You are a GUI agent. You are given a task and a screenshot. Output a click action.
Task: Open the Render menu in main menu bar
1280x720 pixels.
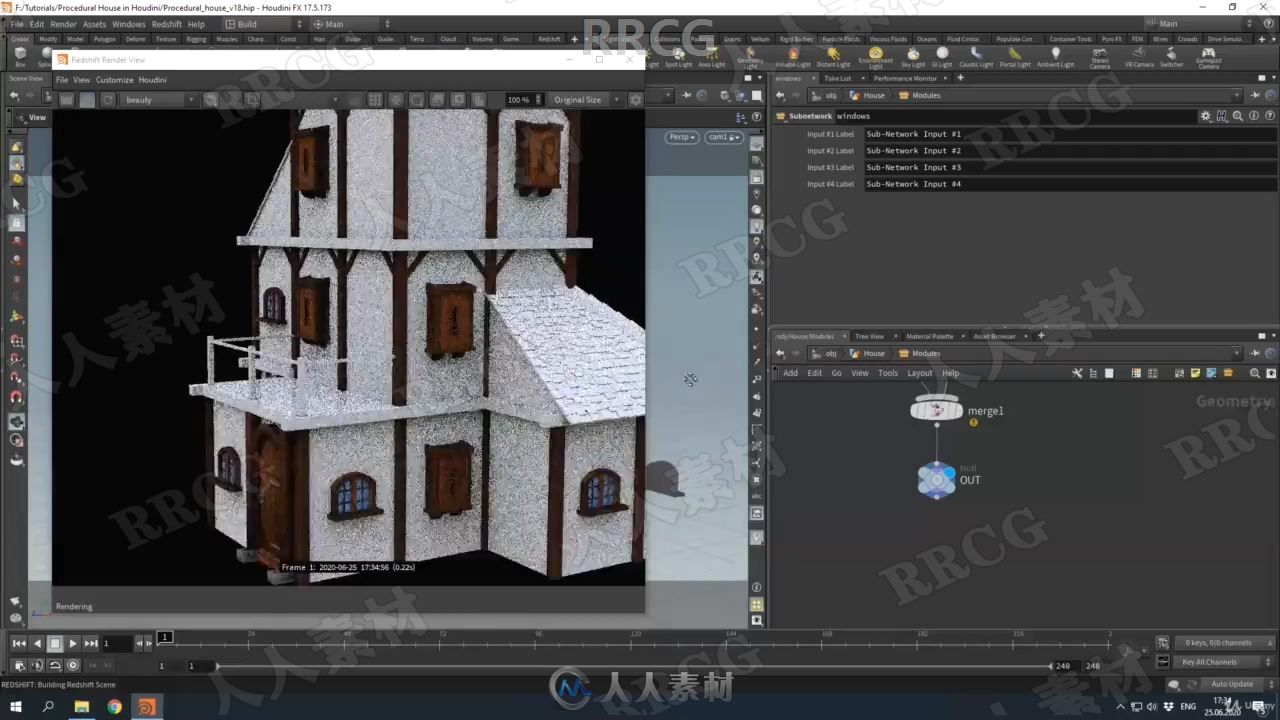(63, 24)
